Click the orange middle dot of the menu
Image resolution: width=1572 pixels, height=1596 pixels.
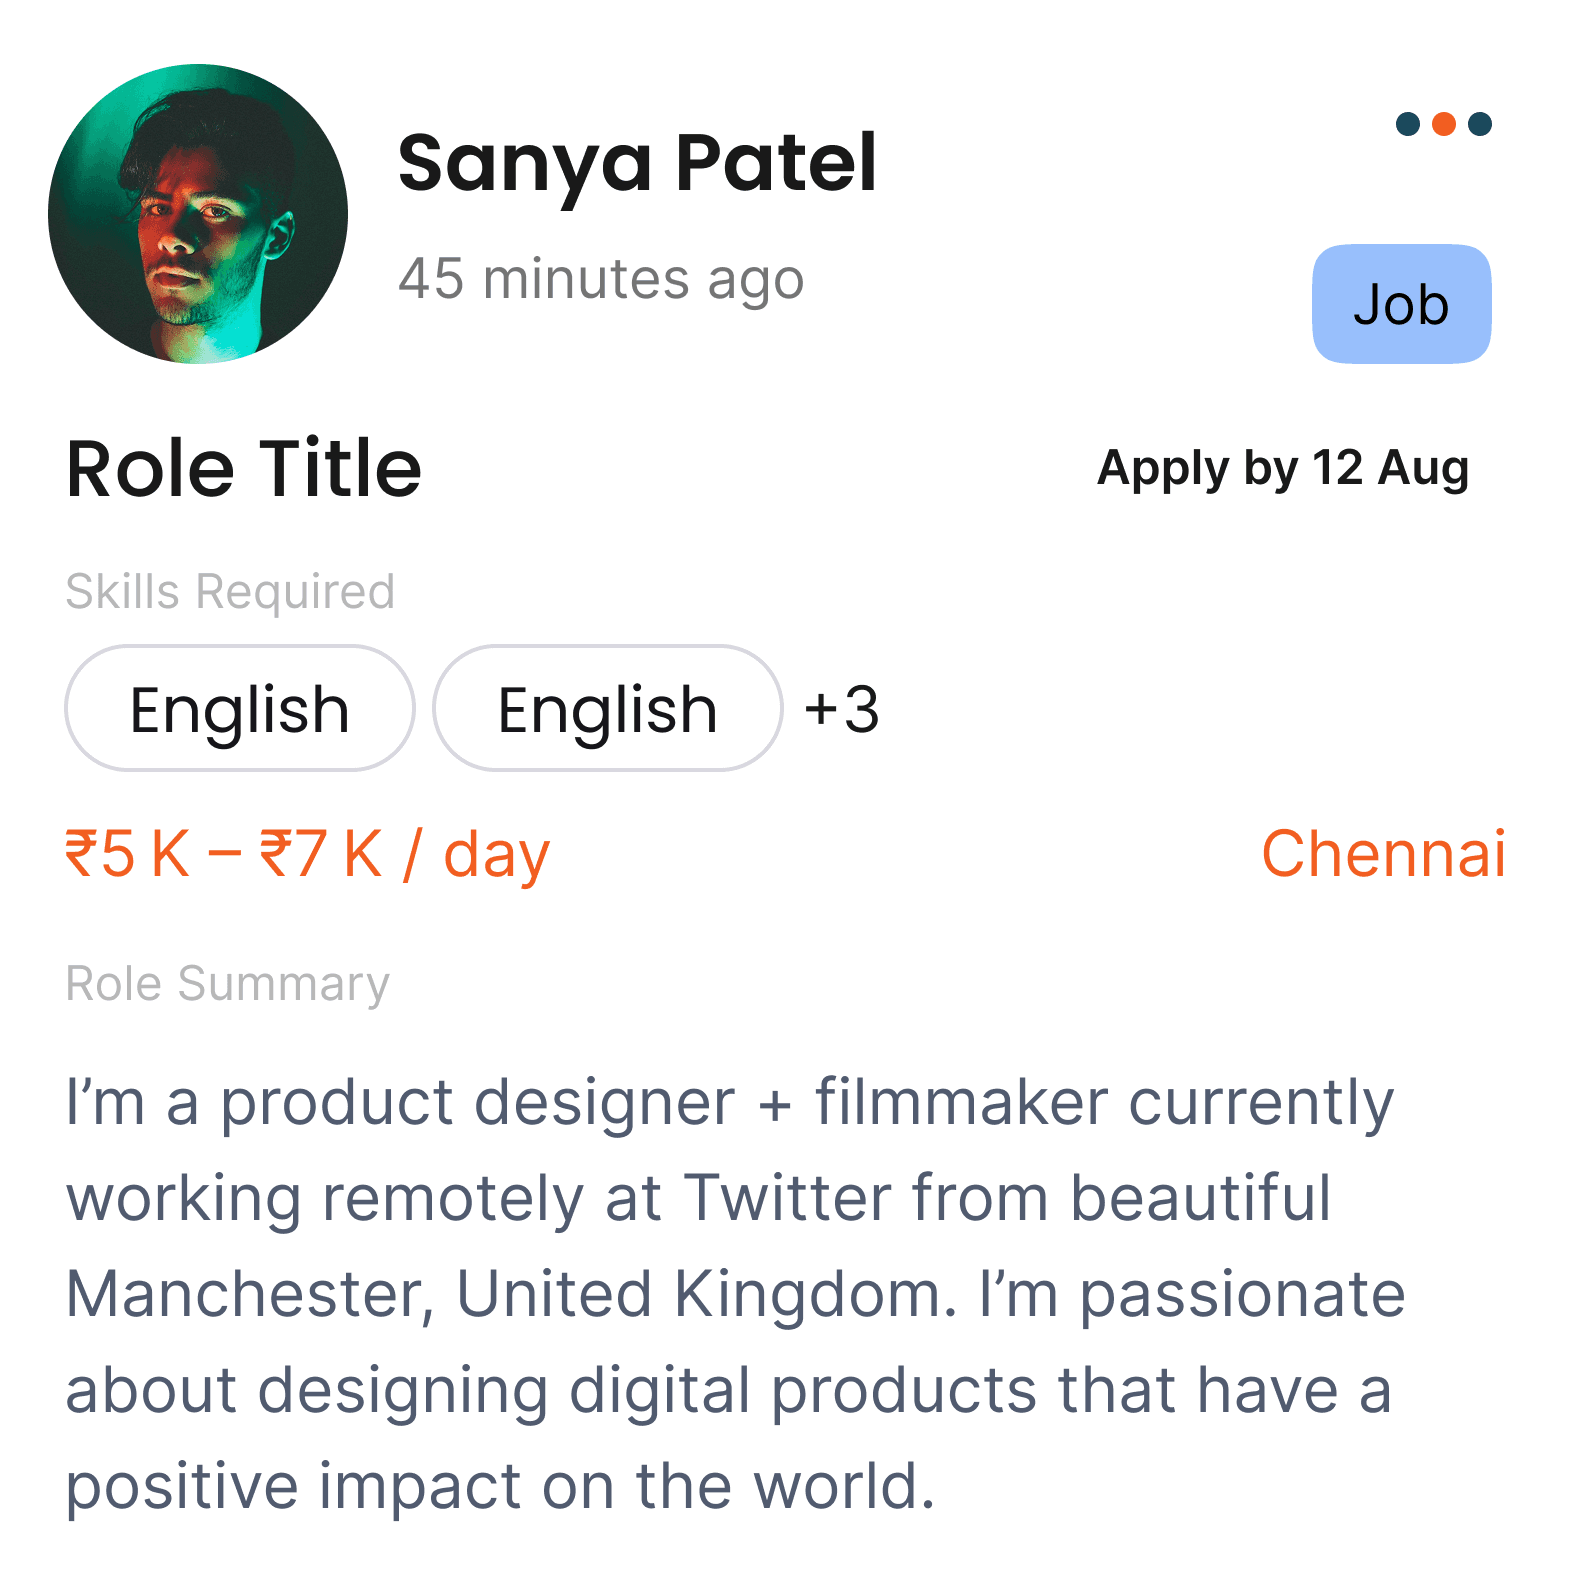[x=1443, y=124]
